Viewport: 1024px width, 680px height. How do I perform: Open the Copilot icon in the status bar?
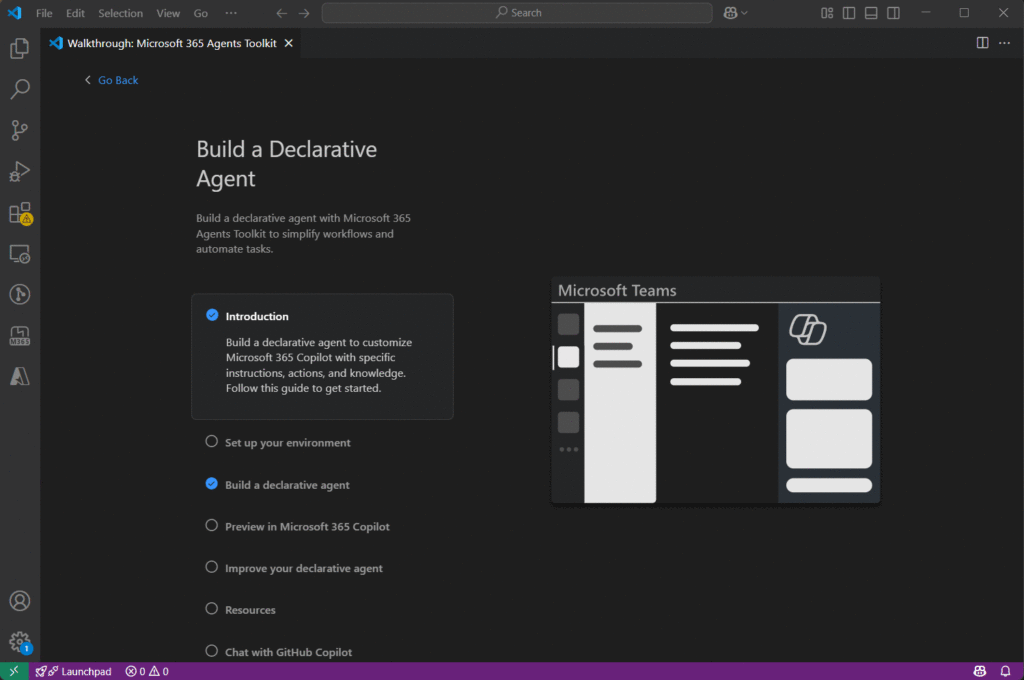point(978,671)
